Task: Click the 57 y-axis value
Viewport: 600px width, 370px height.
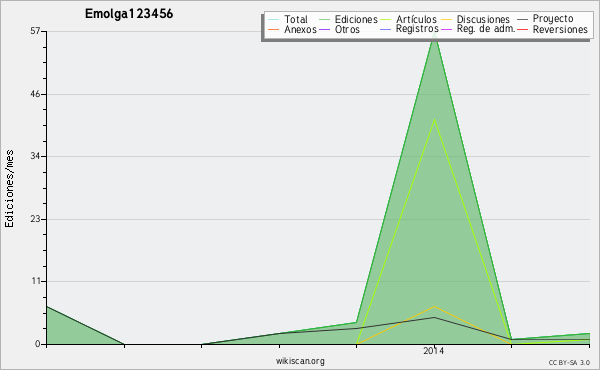Action: coord(35,31)
